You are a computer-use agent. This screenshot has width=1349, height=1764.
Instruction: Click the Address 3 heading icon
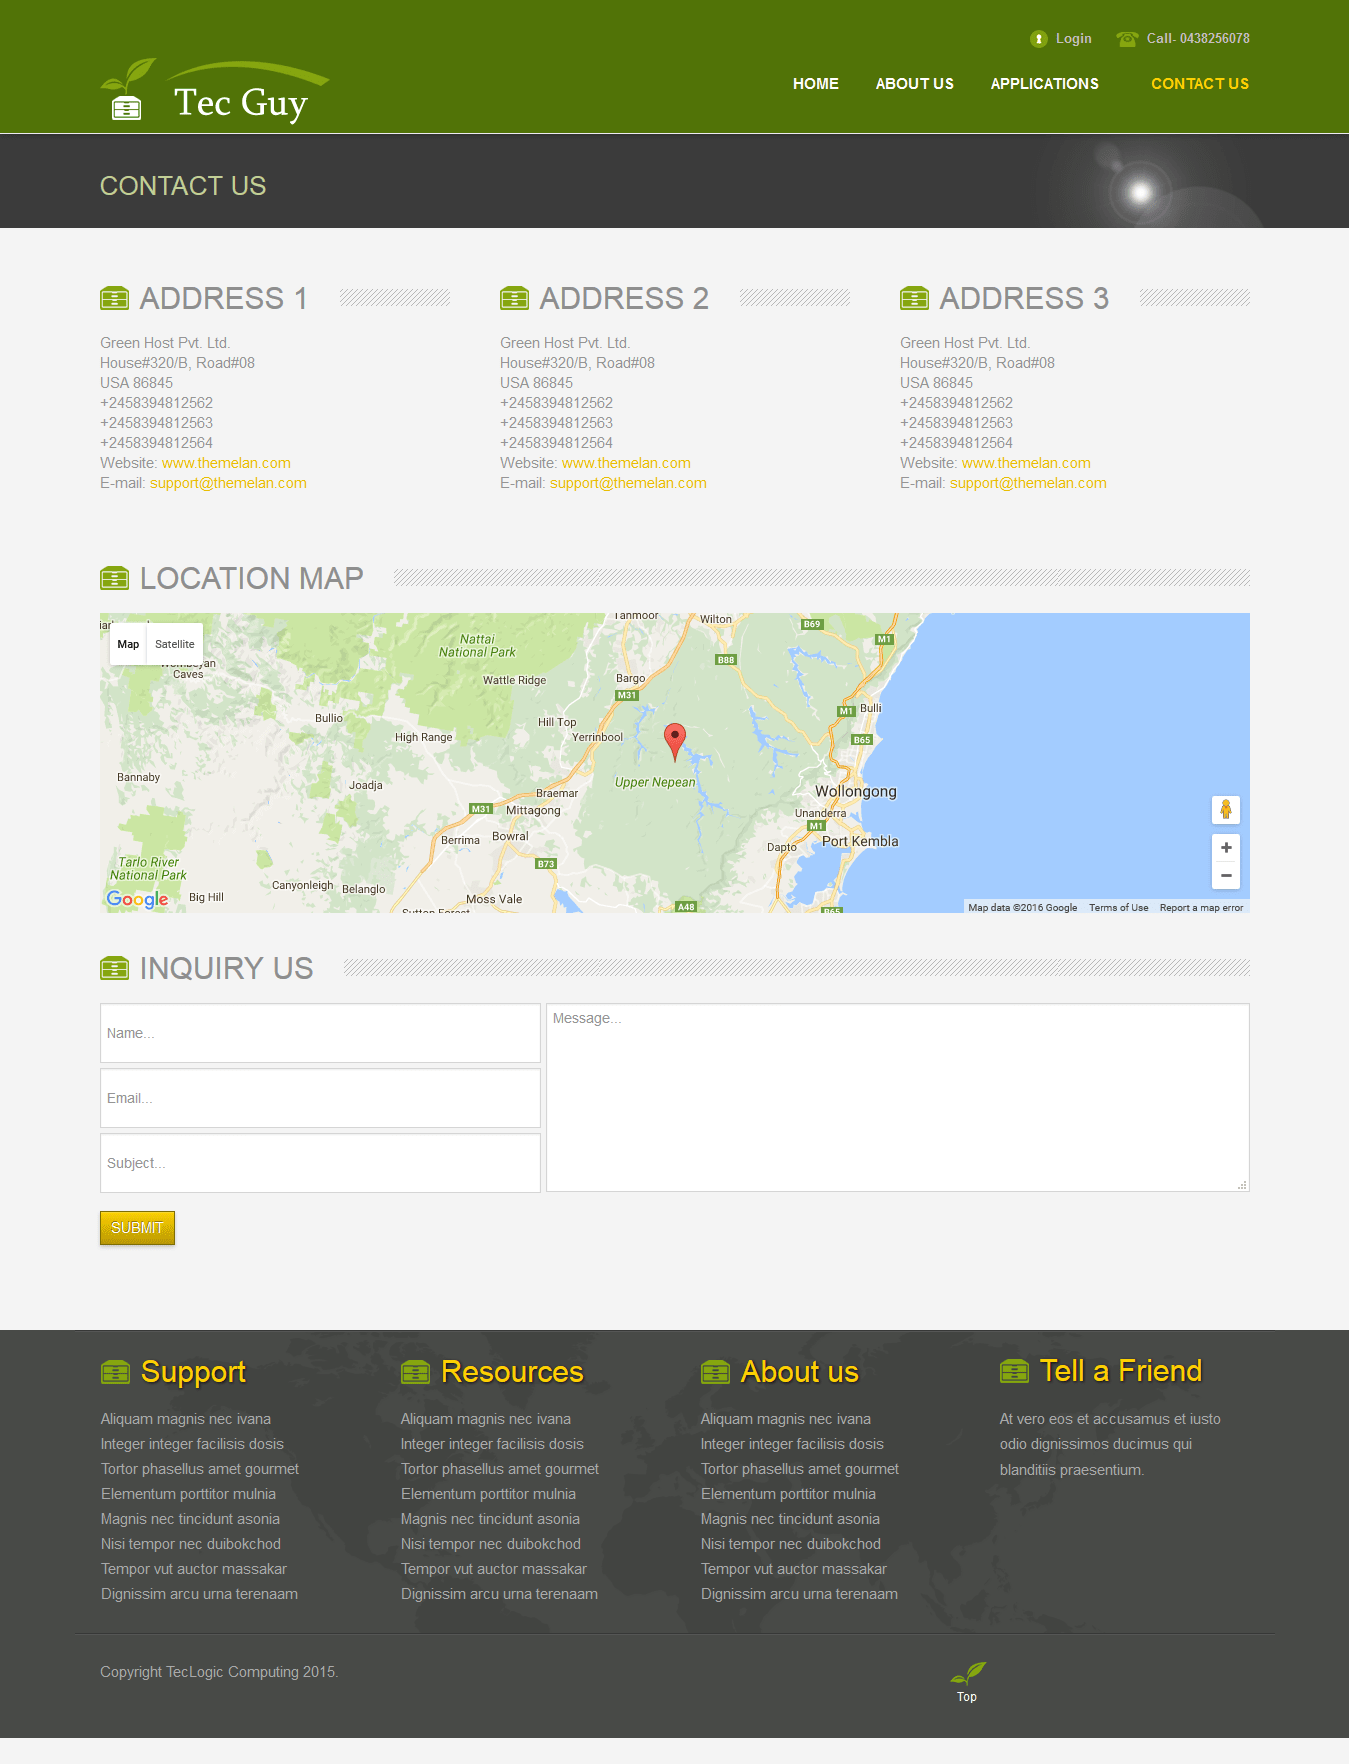click(x=915, y=298)
